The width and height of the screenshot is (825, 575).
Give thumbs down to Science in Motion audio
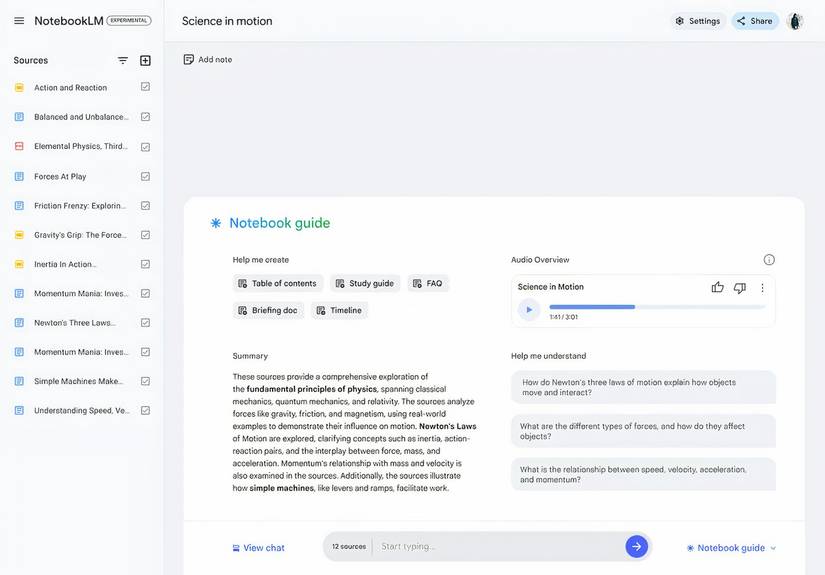(740, 288)
